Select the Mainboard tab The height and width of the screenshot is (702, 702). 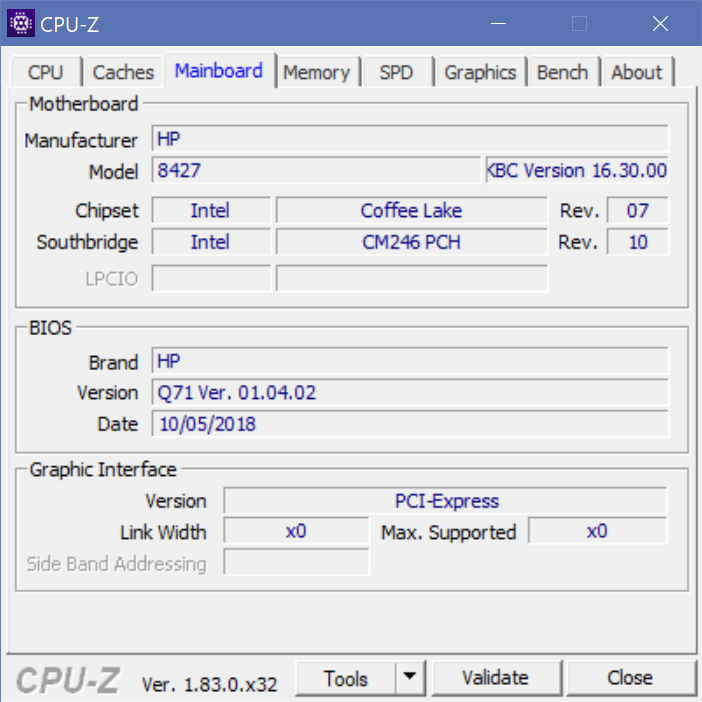pyautogui.click(x=219, y=70)
